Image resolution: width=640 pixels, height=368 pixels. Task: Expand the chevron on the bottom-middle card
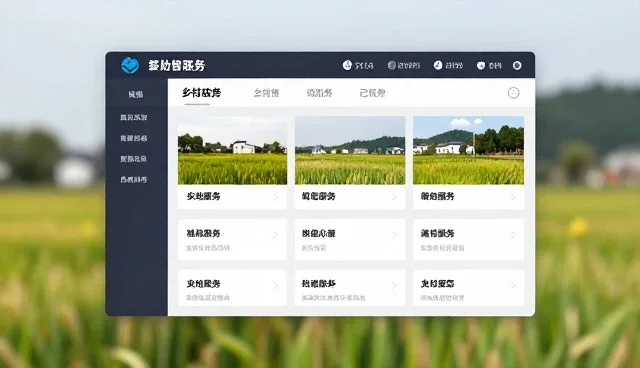(394, 285)
